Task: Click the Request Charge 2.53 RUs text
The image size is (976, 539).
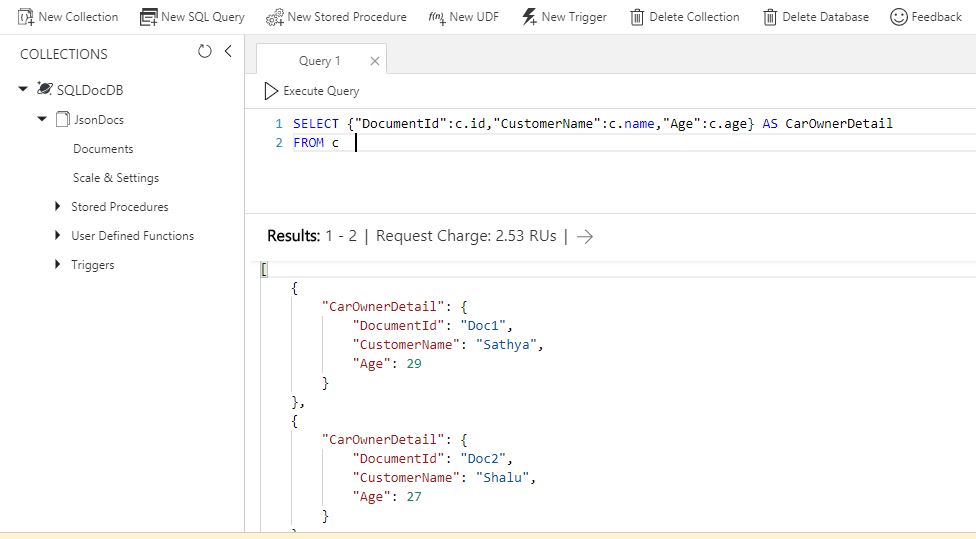Action: [466, 237]
